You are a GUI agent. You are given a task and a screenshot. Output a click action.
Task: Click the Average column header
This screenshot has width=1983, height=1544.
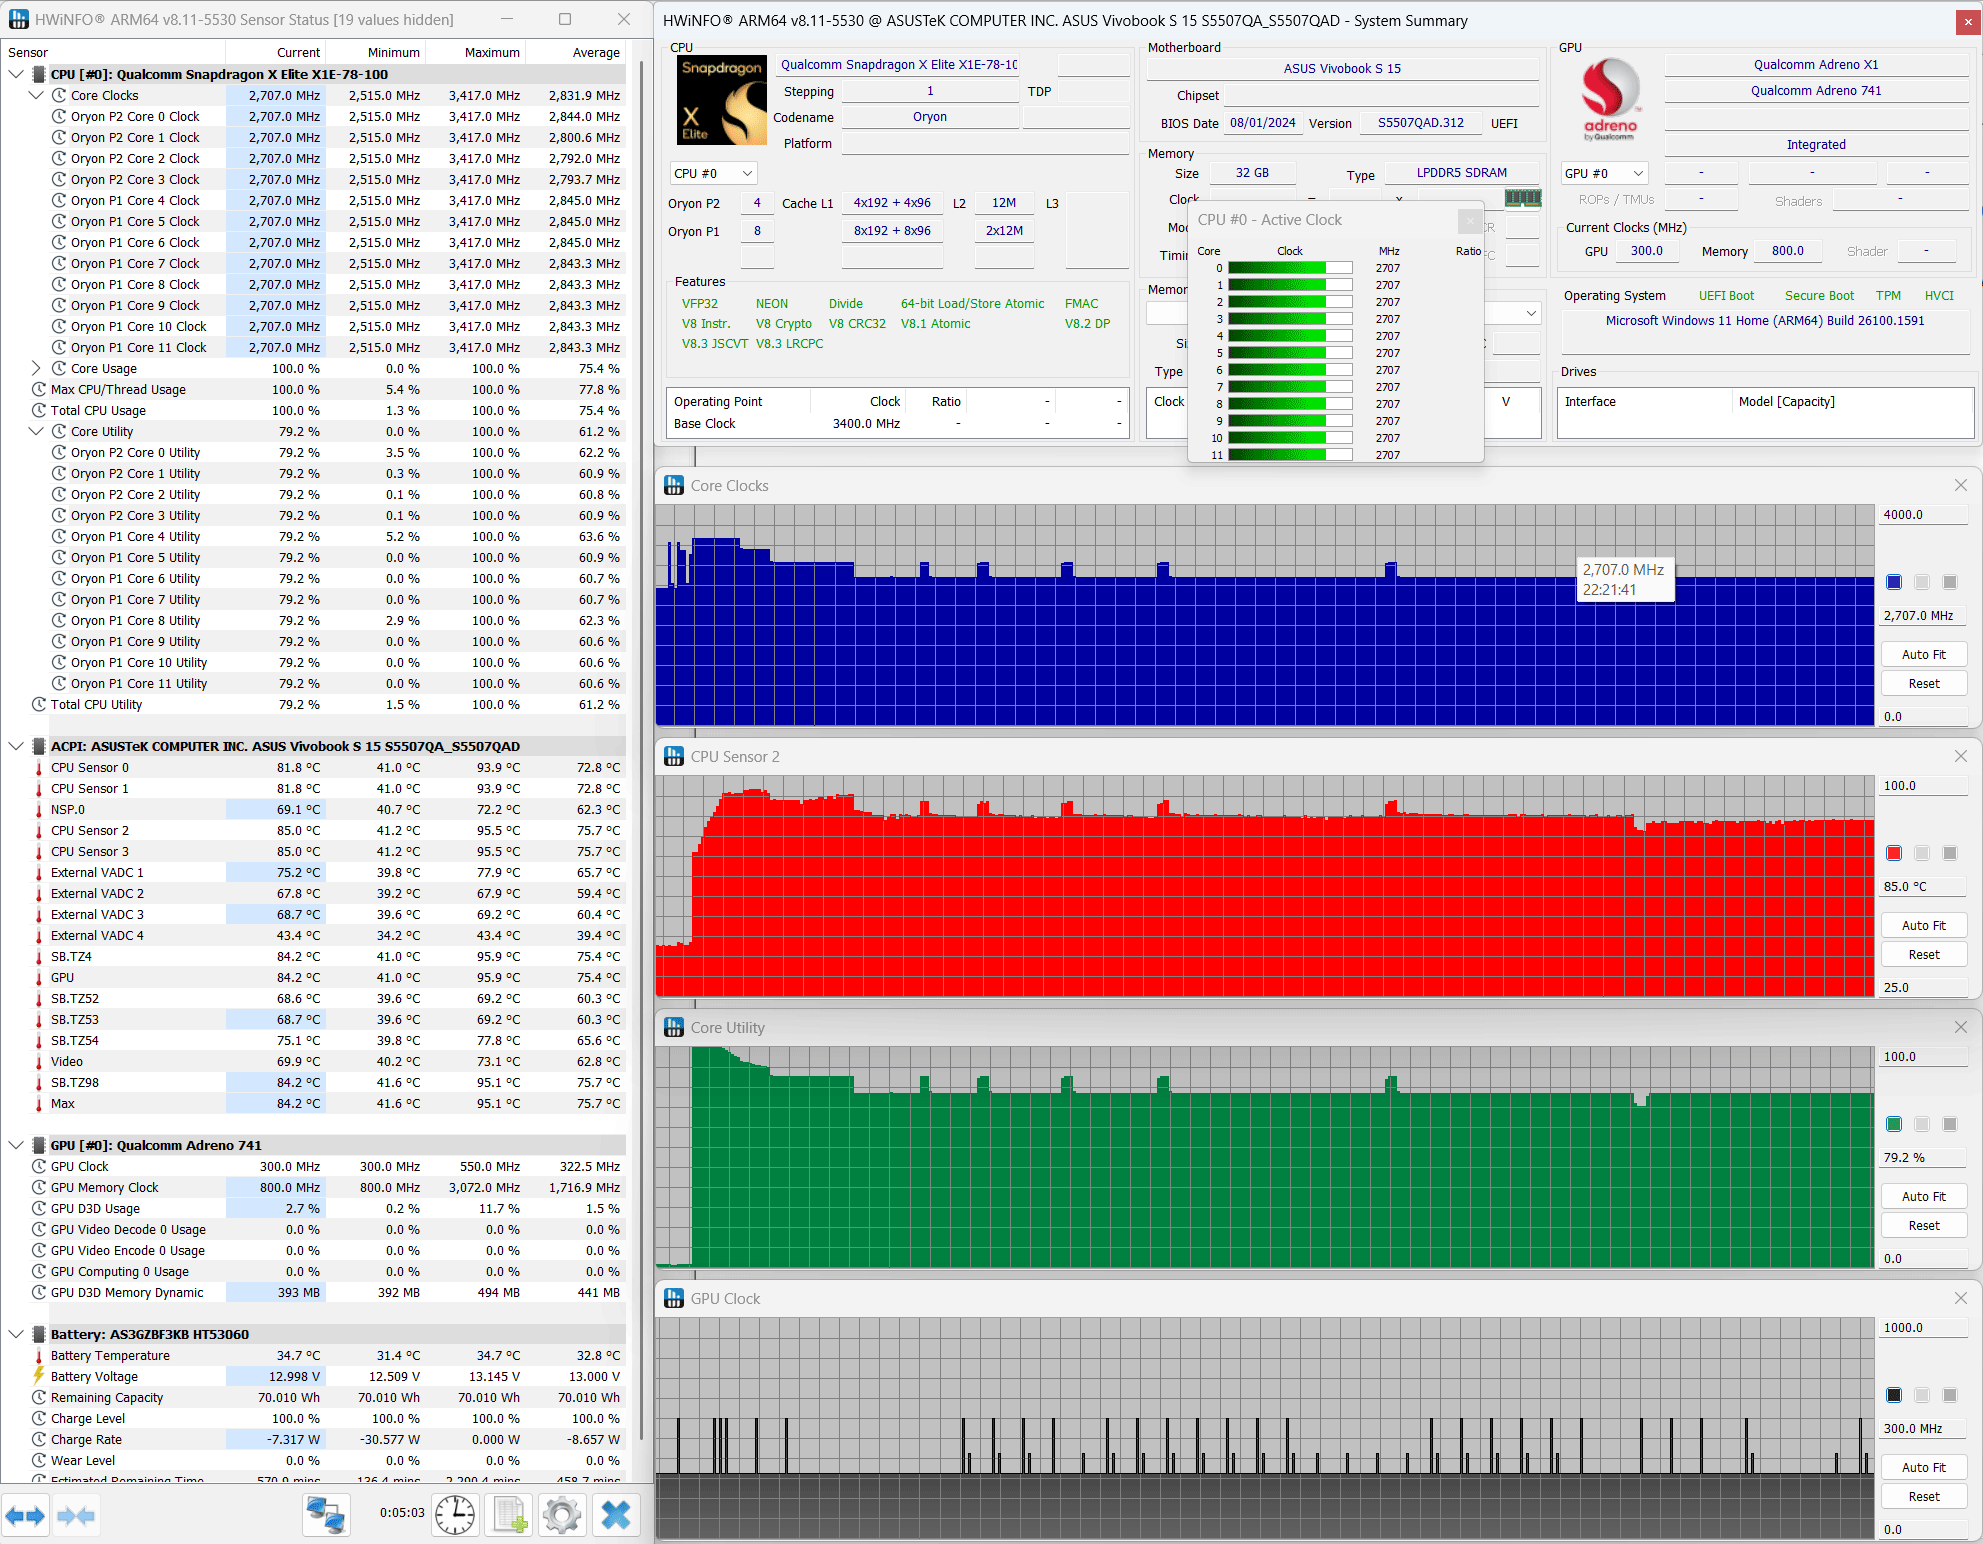tap(575, 52)
